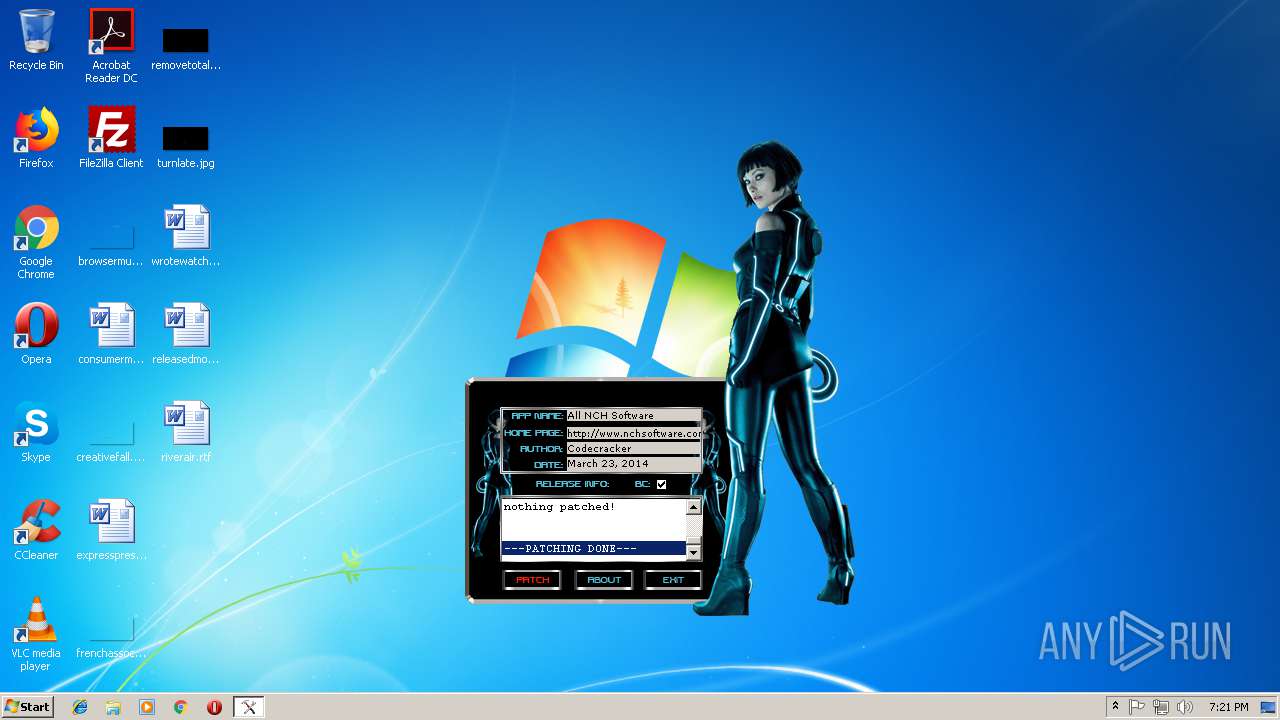
Task: Click Opera icon in taskbar
Action: coord(214,707)
